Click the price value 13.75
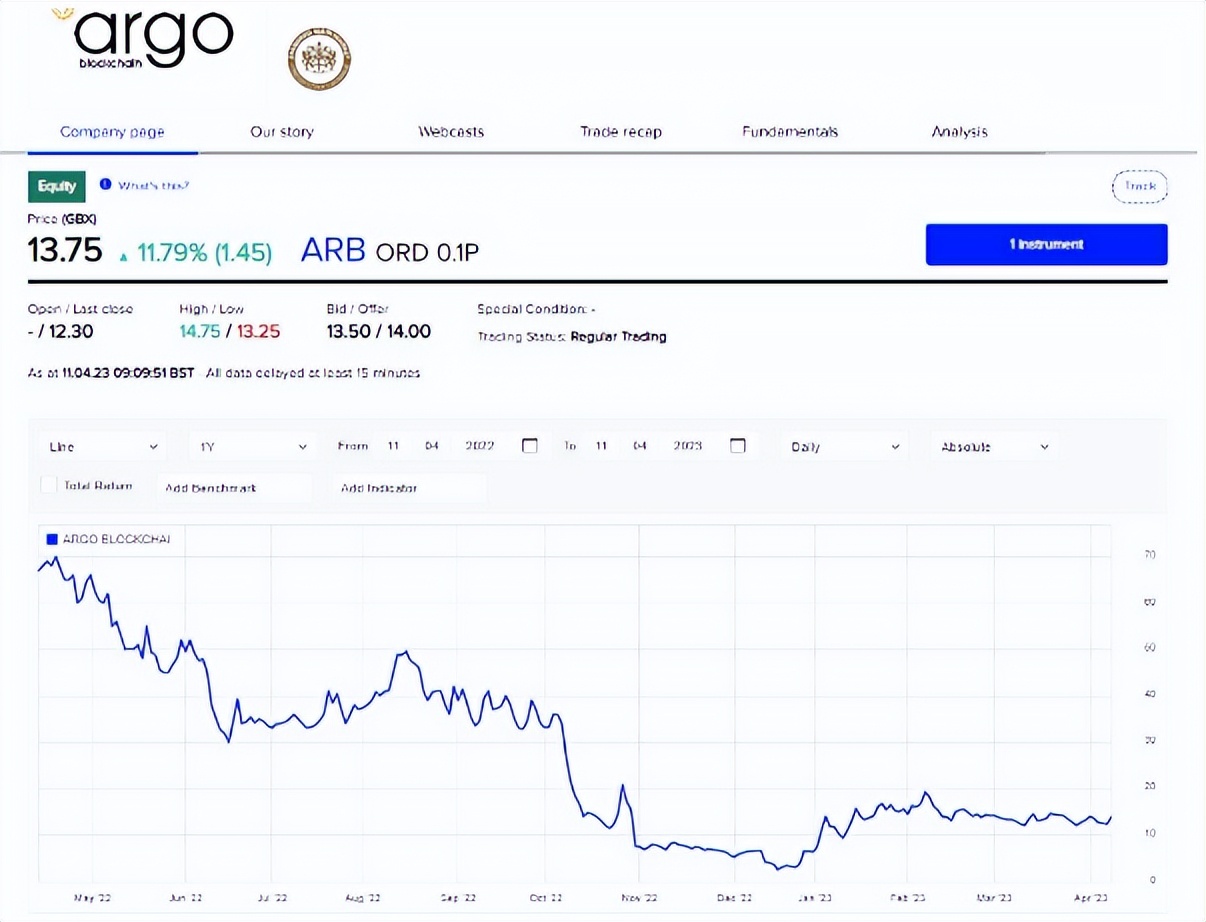Screen dimensions: 1206x922 tap(65, 250)
